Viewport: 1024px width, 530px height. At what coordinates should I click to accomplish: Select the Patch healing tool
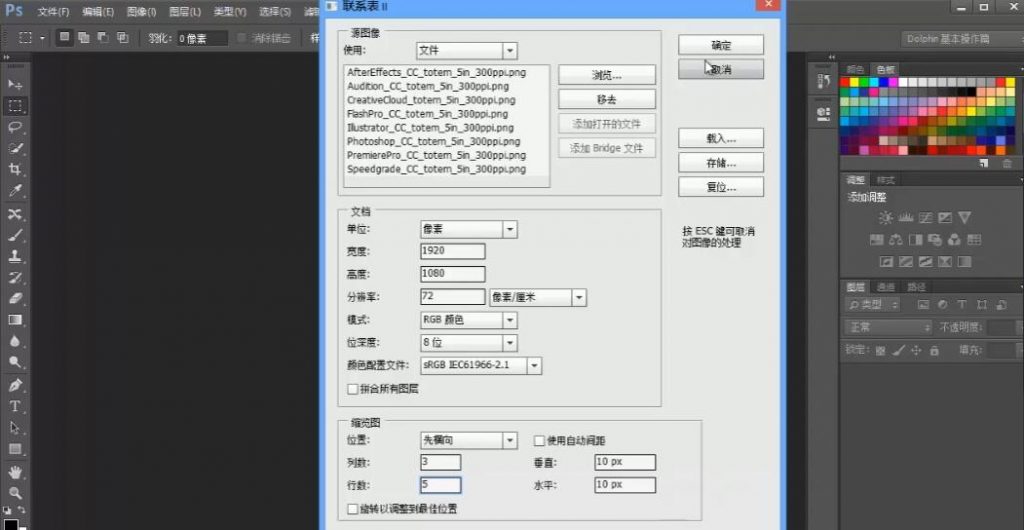tap(15, 214)
